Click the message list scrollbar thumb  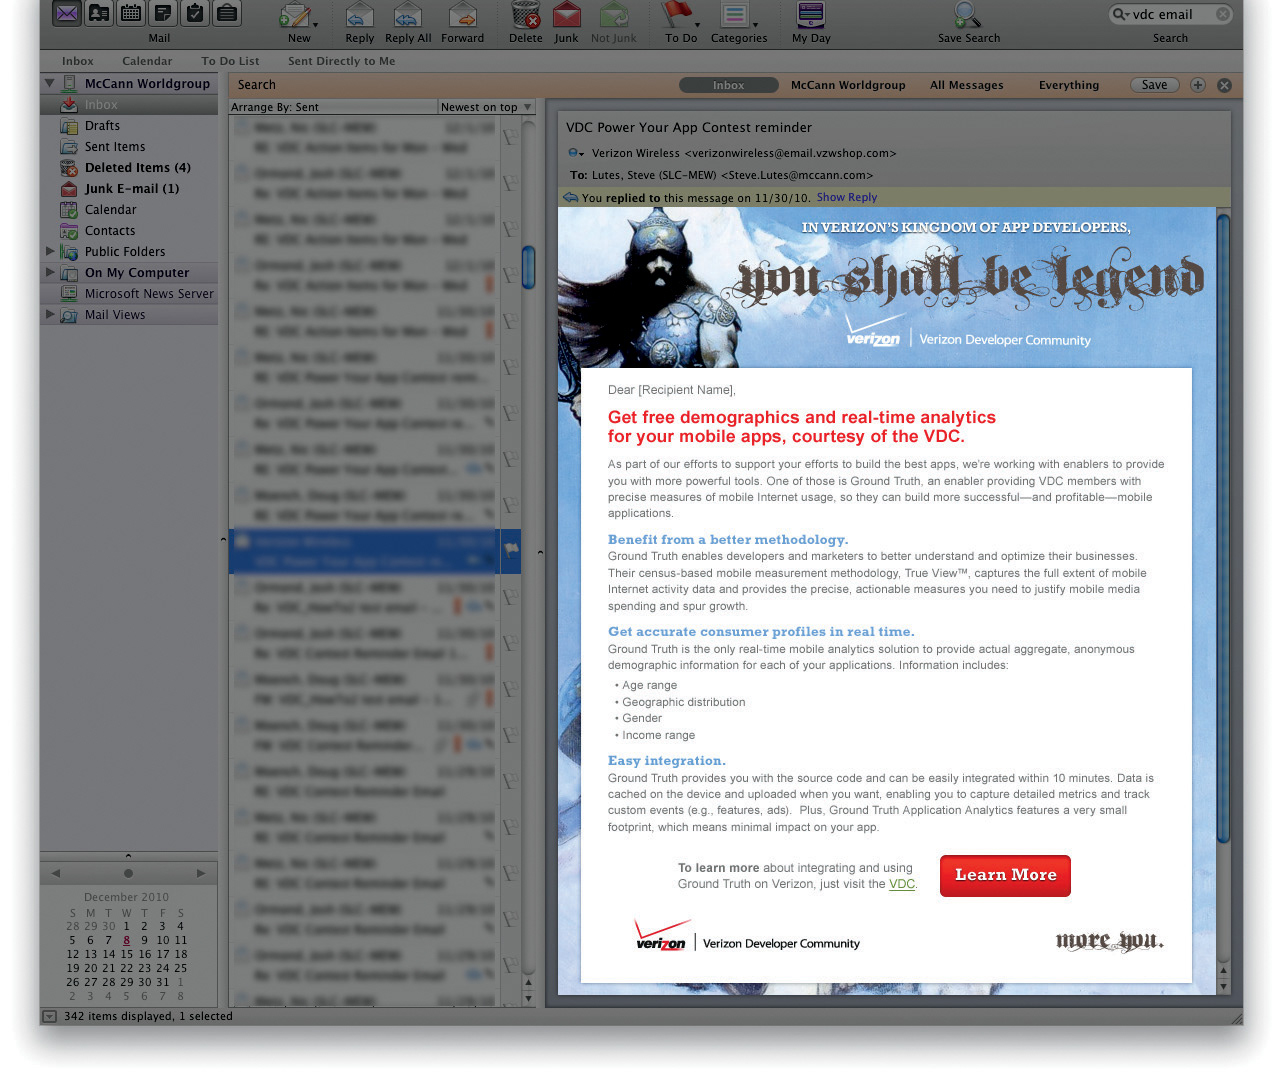pos(528,267)
